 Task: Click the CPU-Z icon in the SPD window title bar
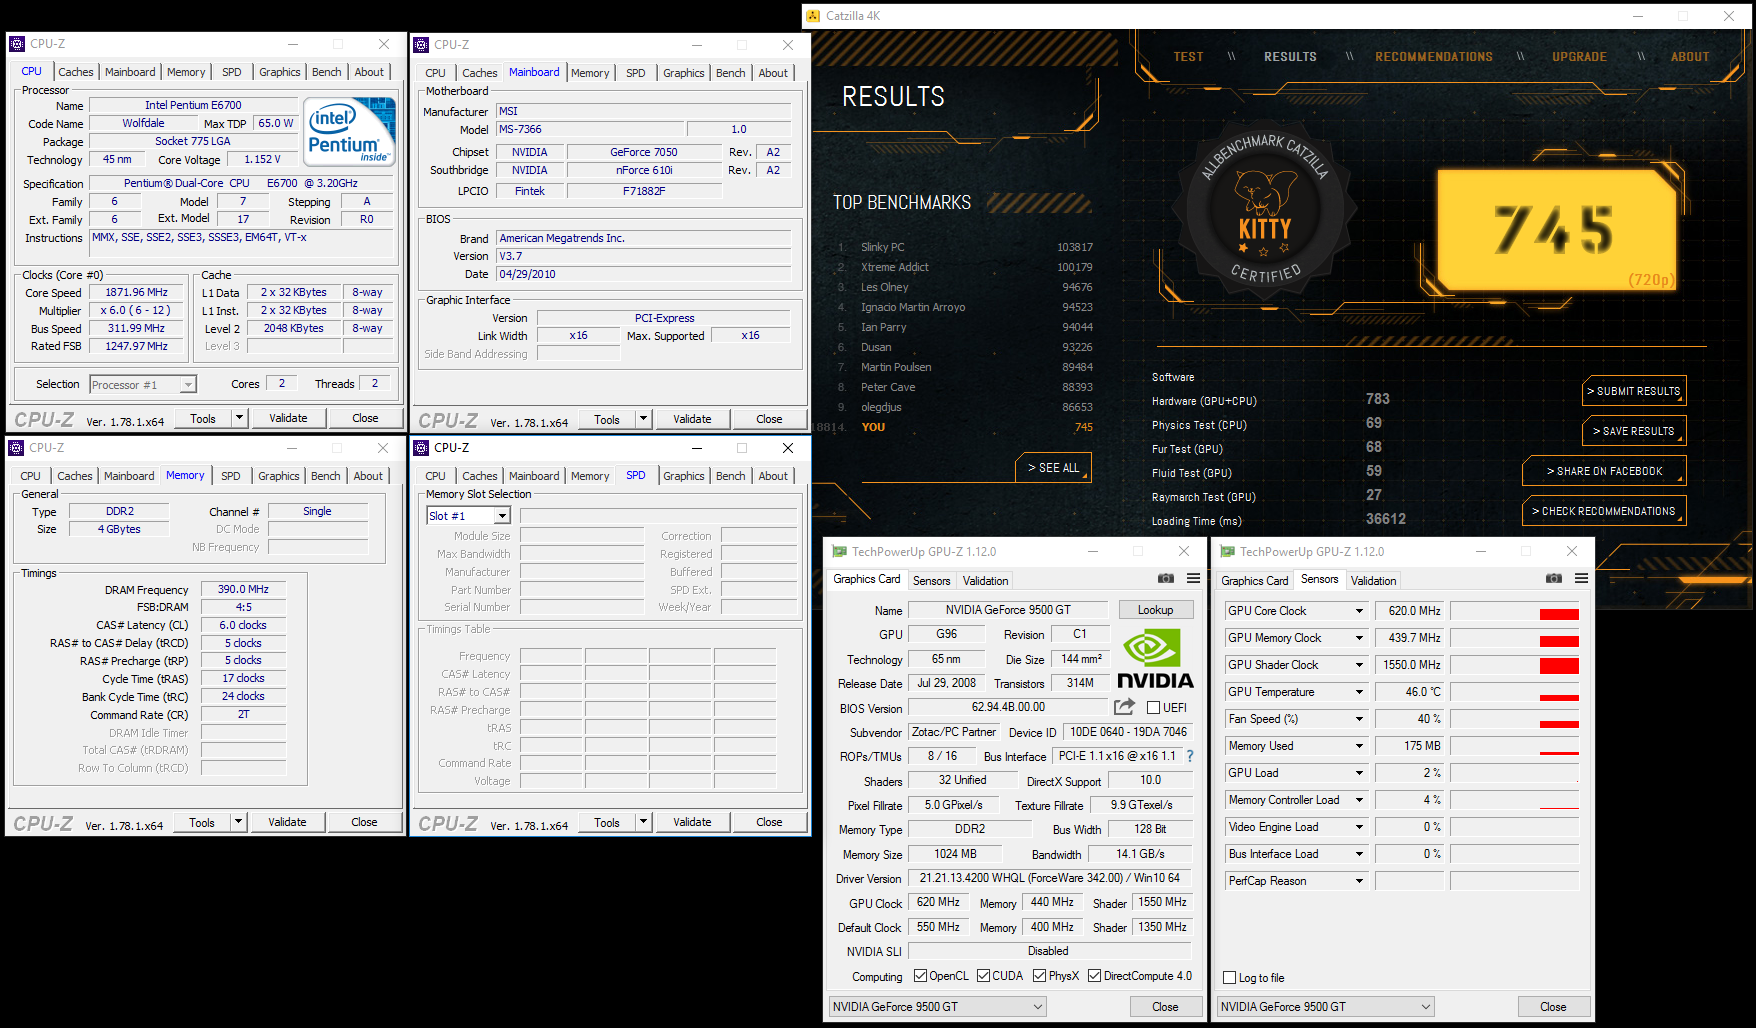pyautogui.click(x=421, y=448)
